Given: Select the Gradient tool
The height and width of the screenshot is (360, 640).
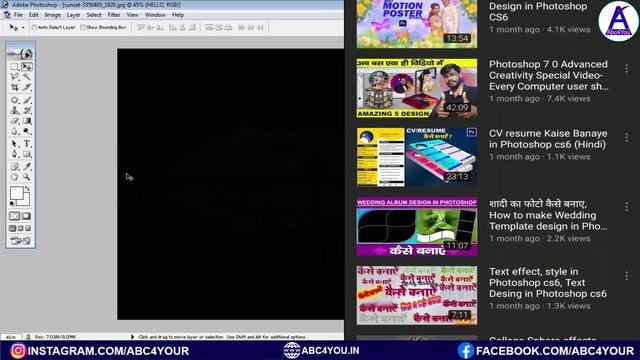Looking at the screenshot, I should pos(27,121).
